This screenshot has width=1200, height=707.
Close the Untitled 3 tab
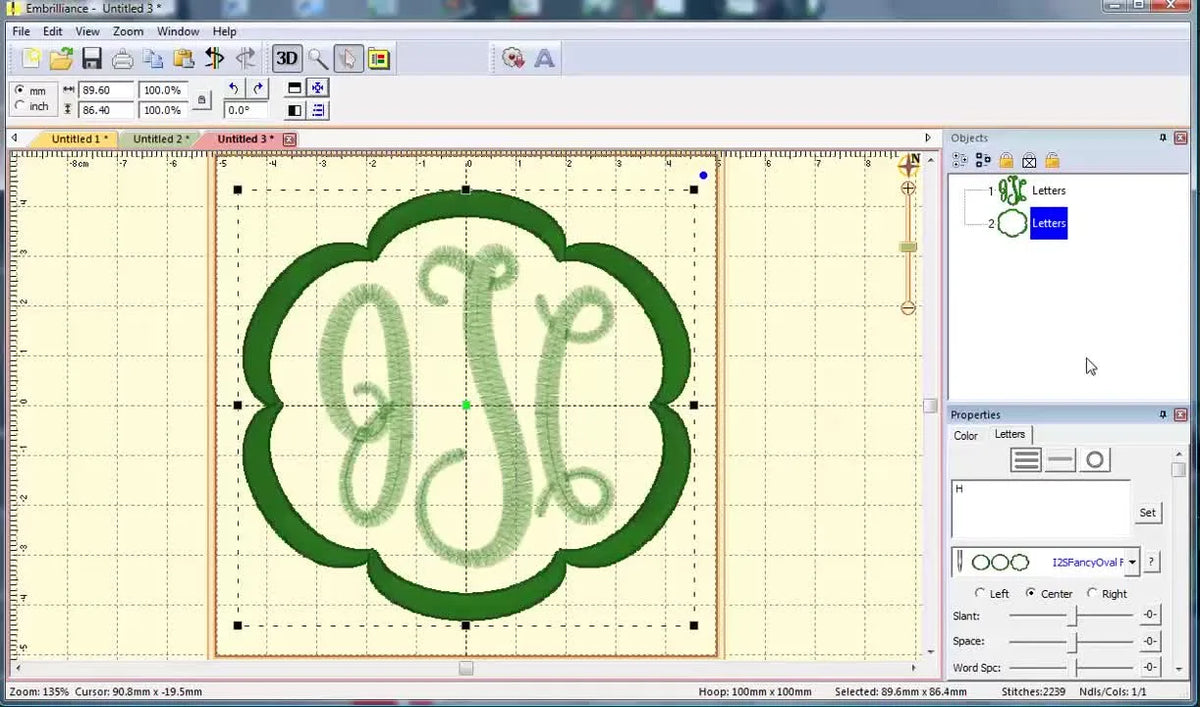(x=289, y=139)
